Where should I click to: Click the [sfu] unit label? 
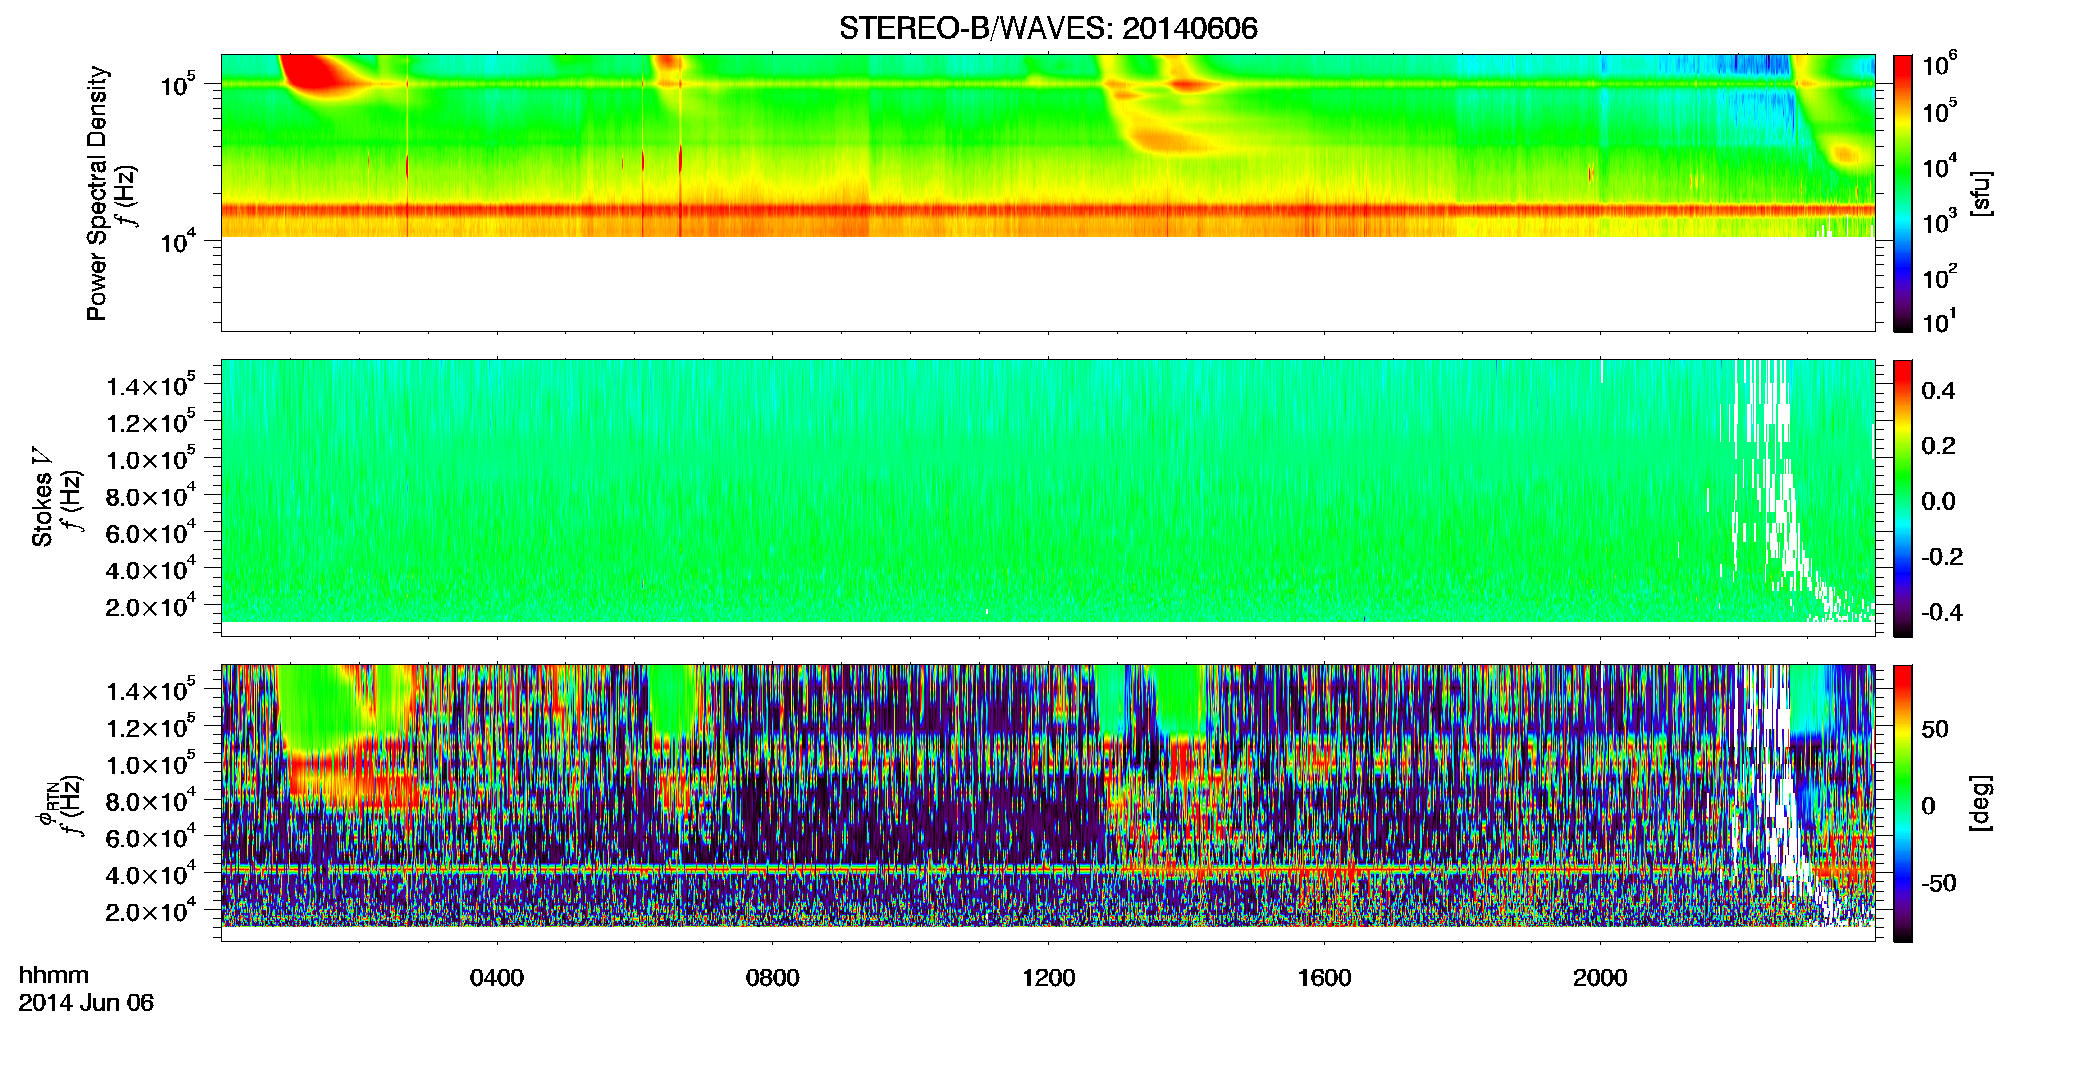pos(1981,194)
